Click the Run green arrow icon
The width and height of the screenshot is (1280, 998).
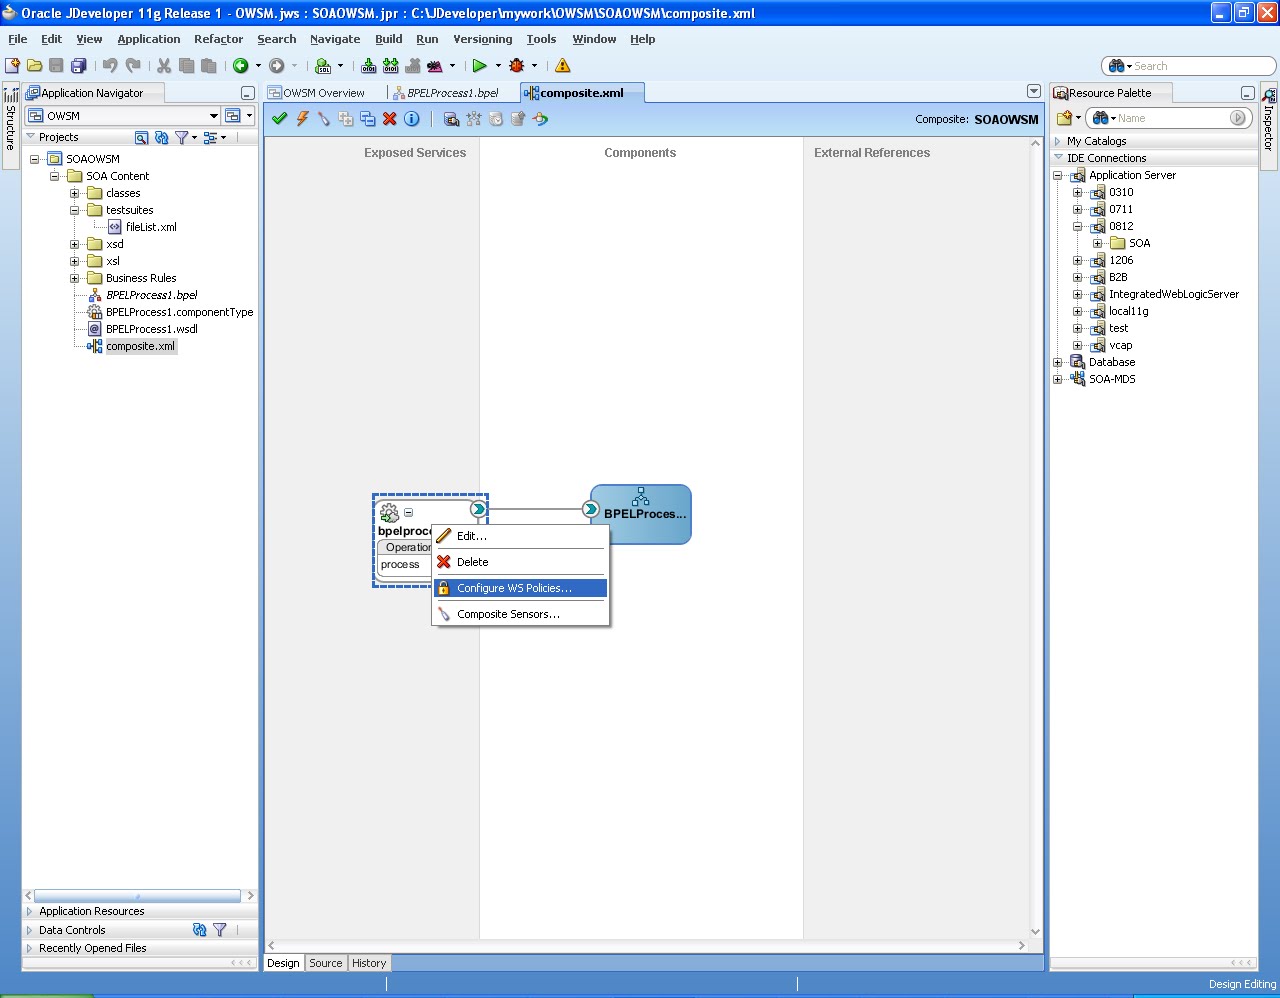[x=481, y=65]
